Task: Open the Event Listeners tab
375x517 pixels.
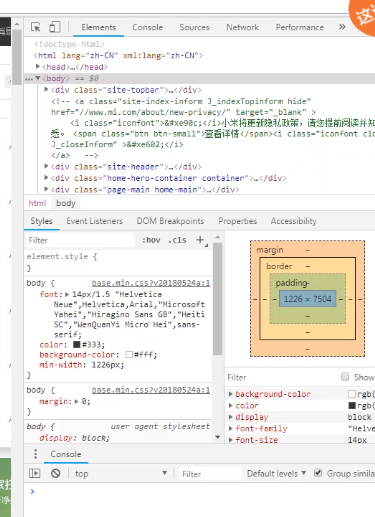Action: coord(94,221)
